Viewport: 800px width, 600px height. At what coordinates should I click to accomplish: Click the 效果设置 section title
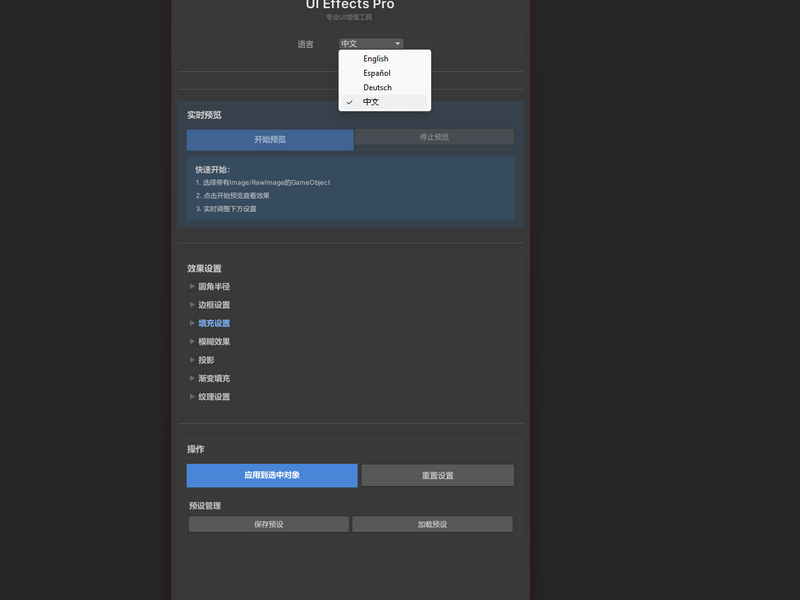204,269
